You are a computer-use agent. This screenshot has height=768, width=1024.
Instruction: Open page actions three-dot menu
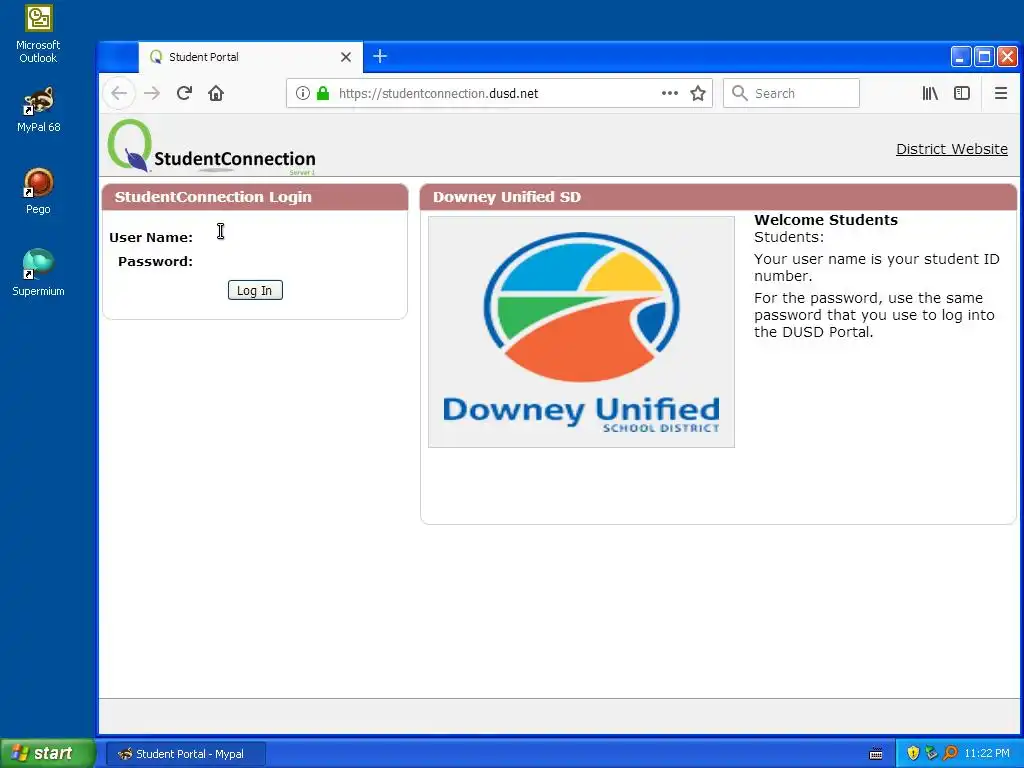[x=669, y=93]
